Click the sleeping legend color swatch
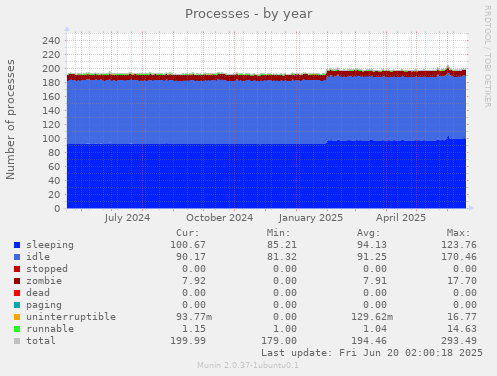Viewport: 497px width, 376px height. [17, 245]
